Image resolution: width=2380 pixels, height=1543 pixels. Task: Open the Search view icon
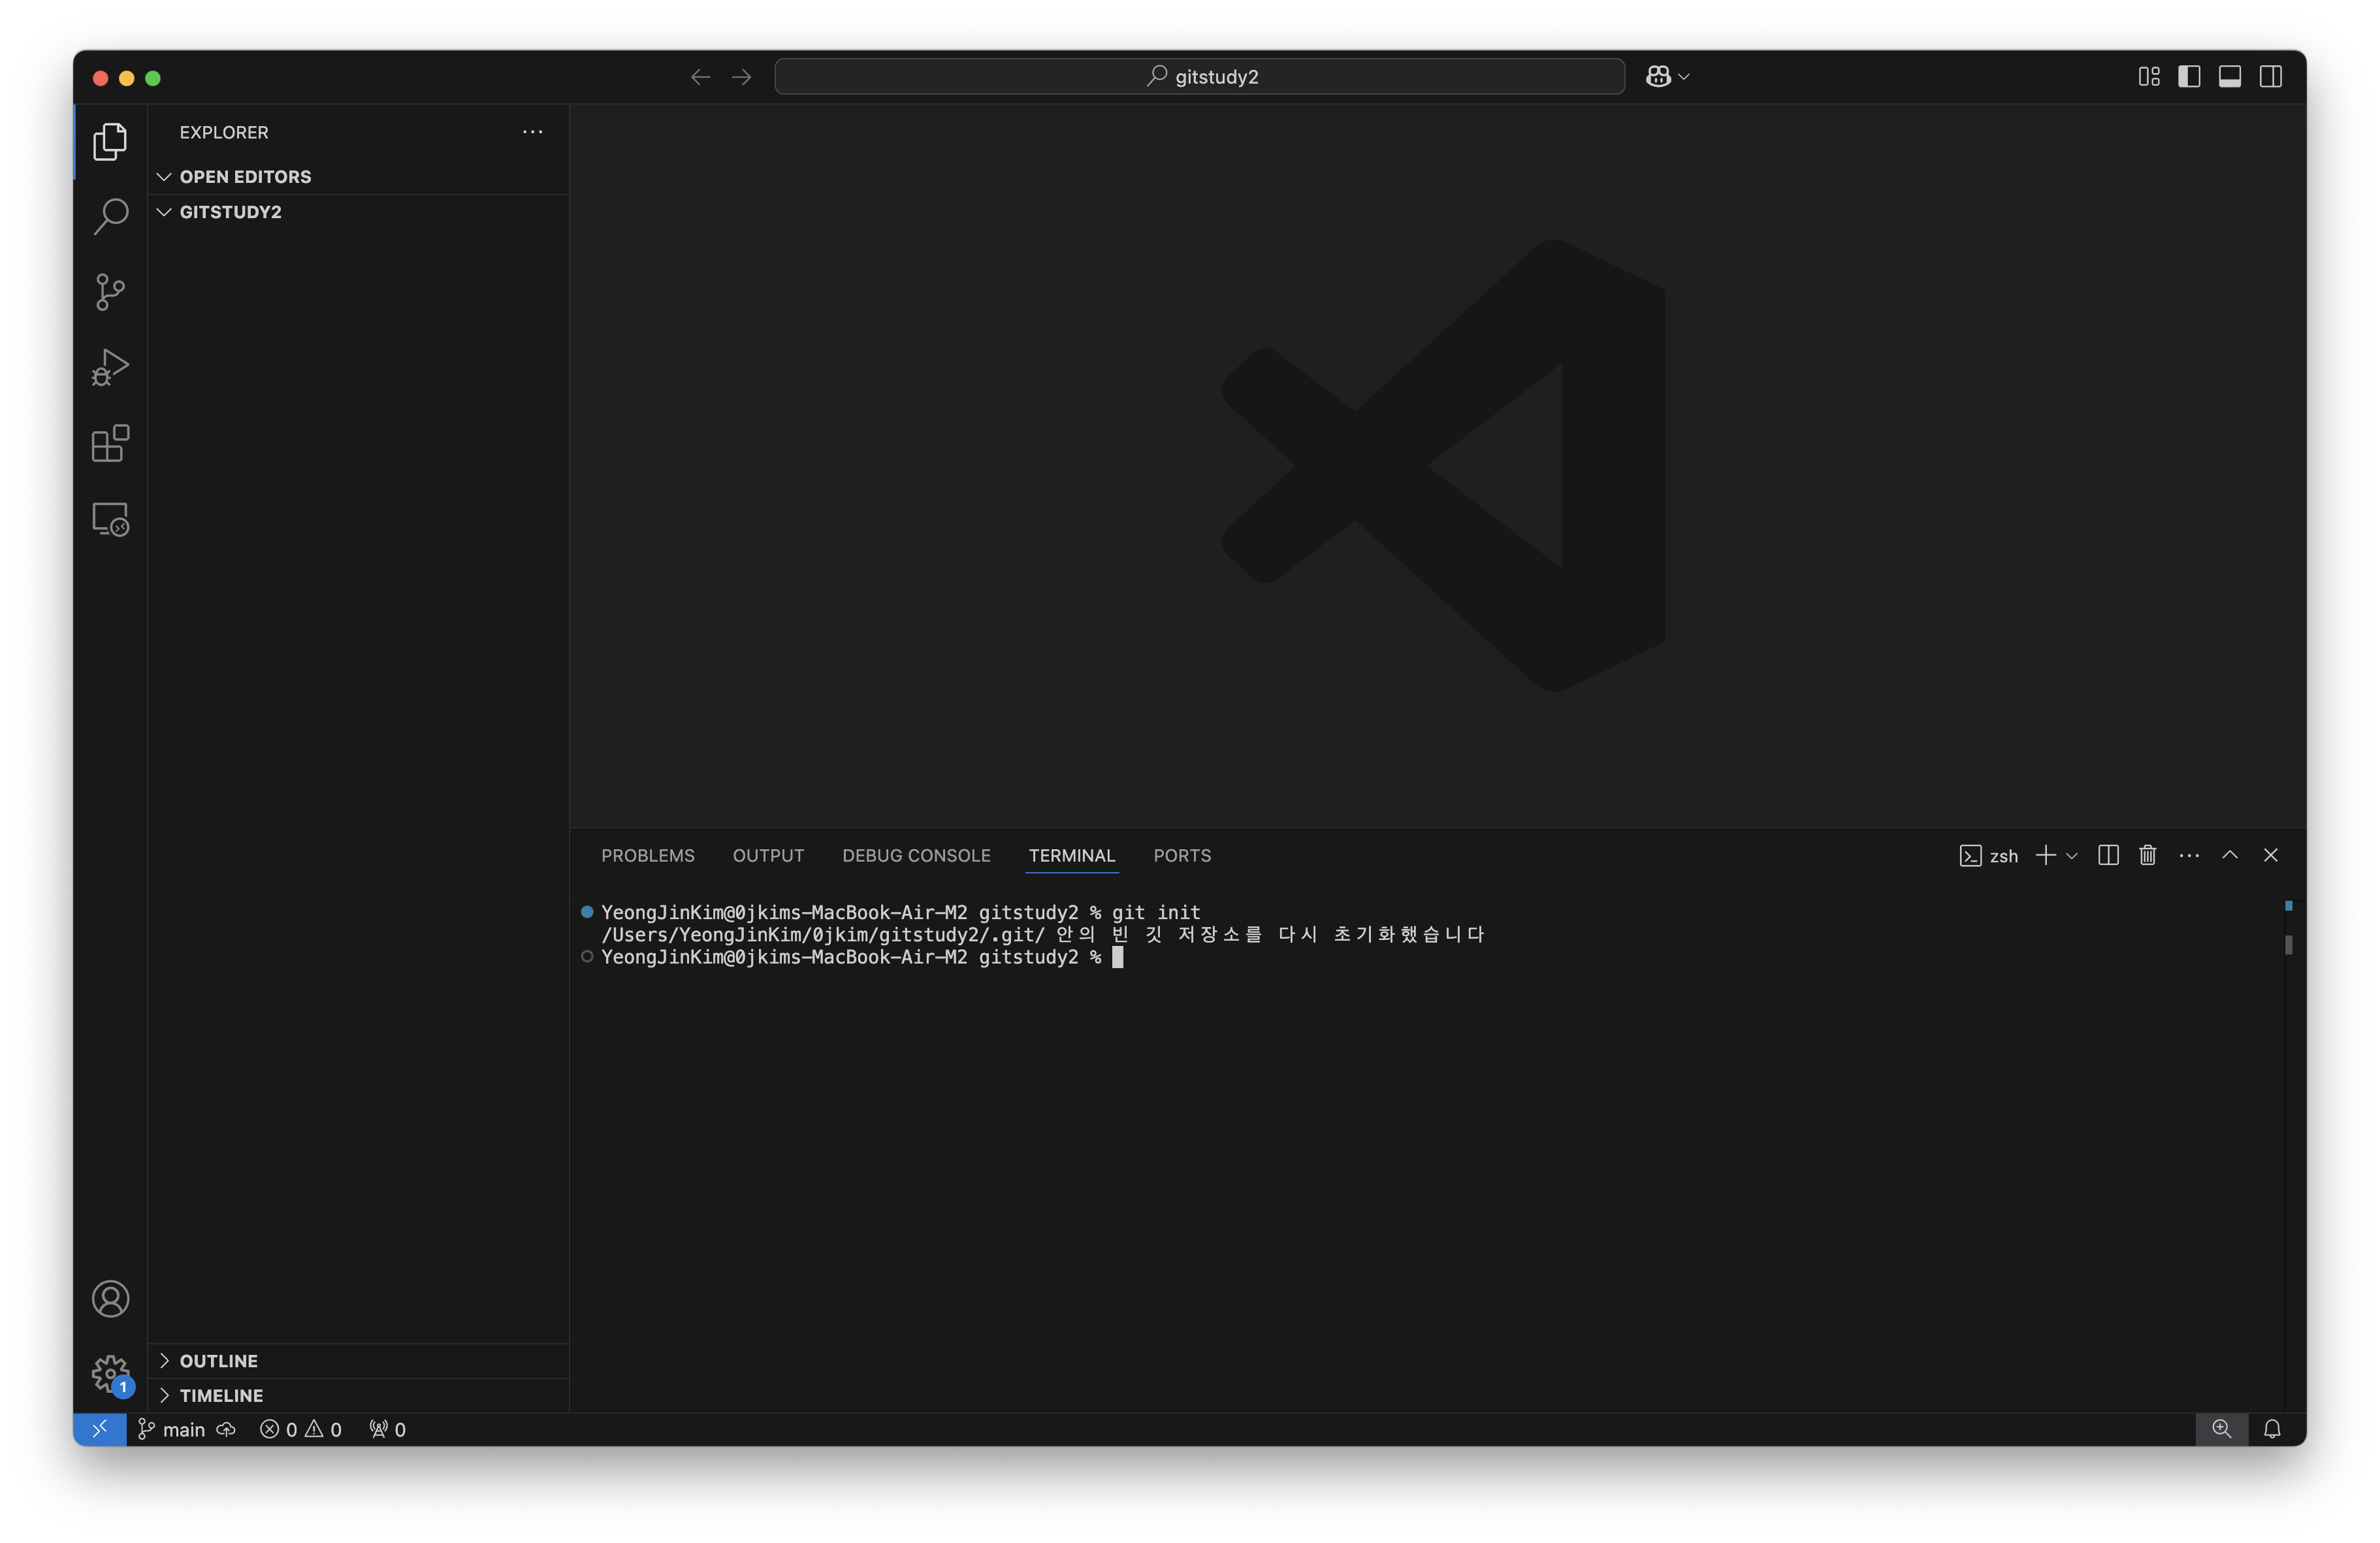pos(110,216)
